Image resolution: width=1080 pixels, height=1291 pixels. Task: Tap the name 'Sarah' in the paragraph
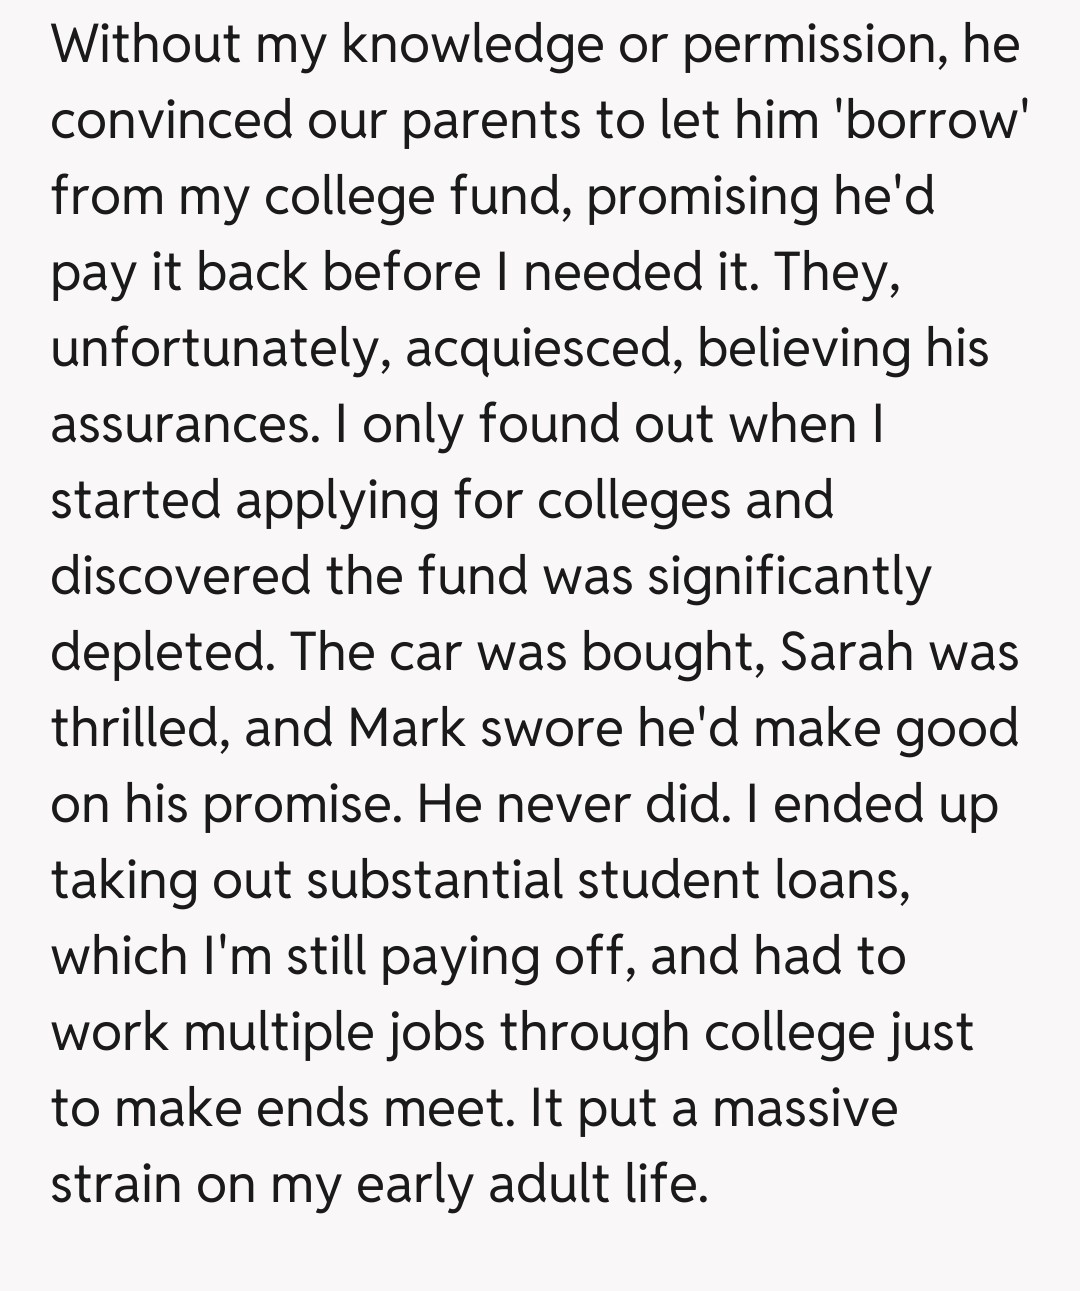coord(847,653)
